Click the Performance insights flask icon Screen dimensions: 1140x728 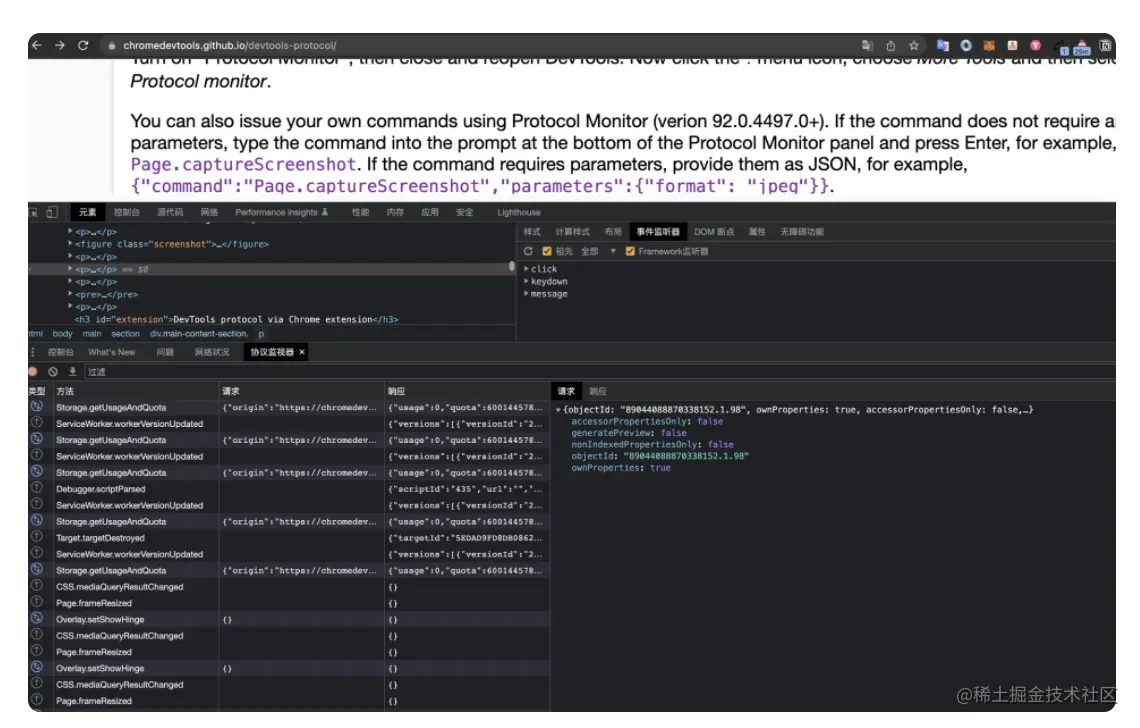(x=325, y=212)
